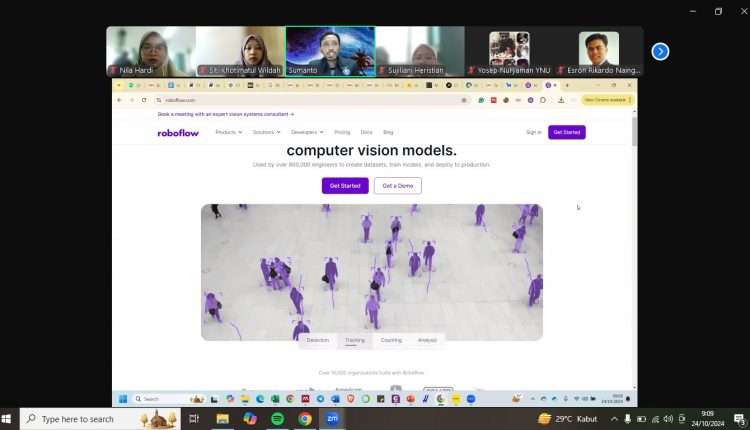
Task: Click the yellow Chrome update button
Action: click(x=607, y=100)
